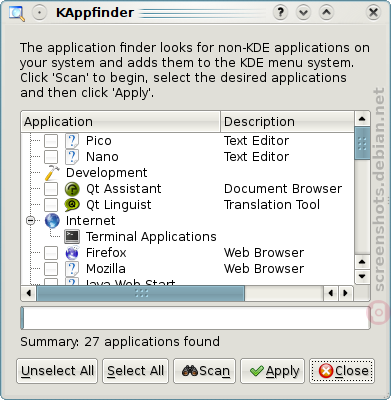The image size is (391, 400).
Task: Click the Terminal Applications monitor icon
Action: [x=72, y=237]
